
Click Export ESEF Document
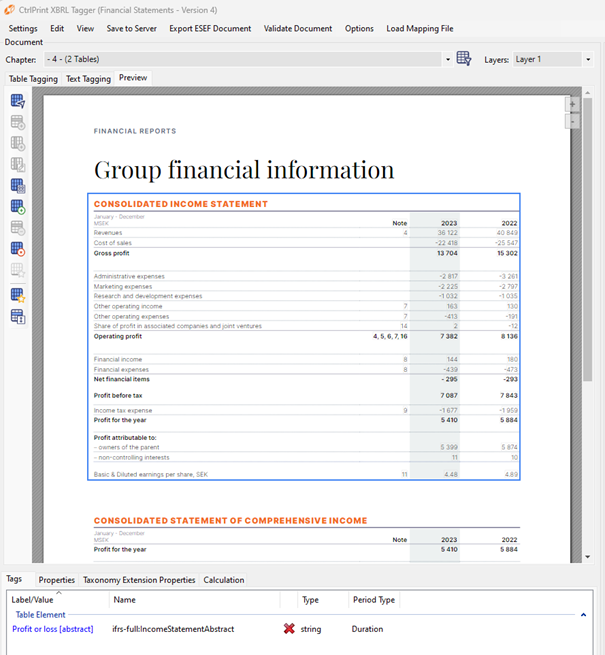210,28
